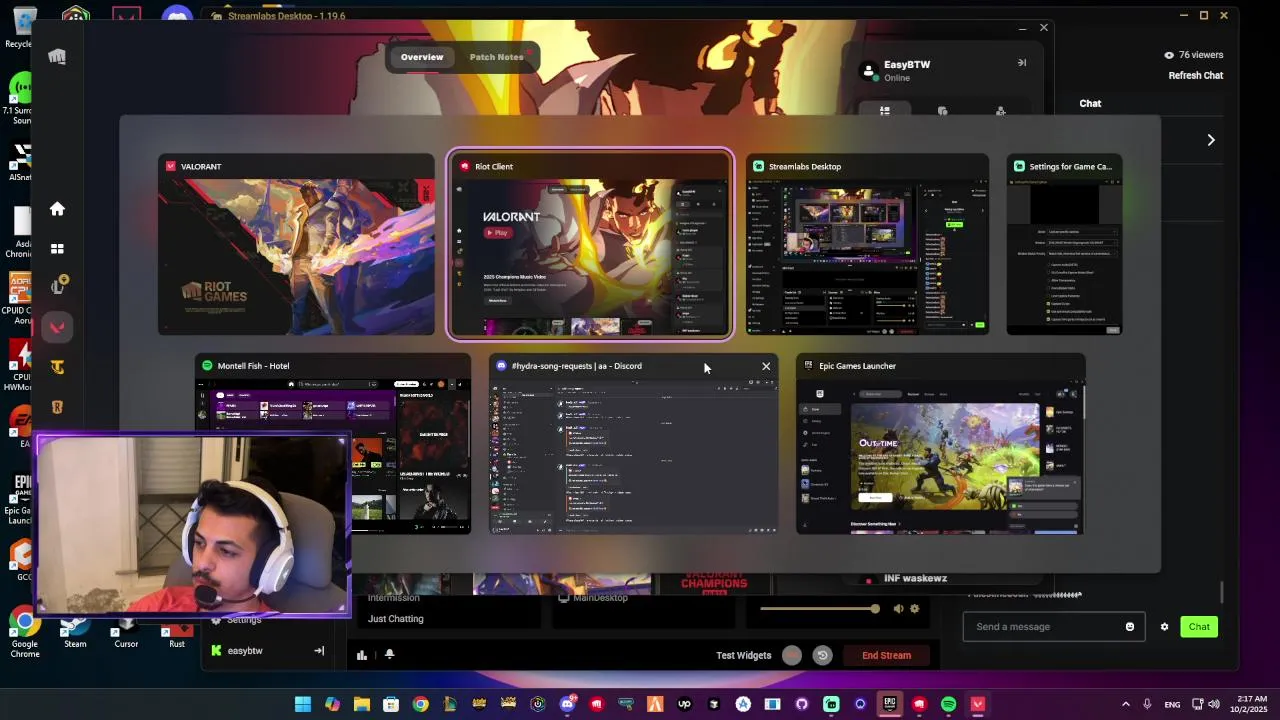Open Epic Games Launcher taskbar icon
This screenshot has width=1280, height=720.
(889, 704)
